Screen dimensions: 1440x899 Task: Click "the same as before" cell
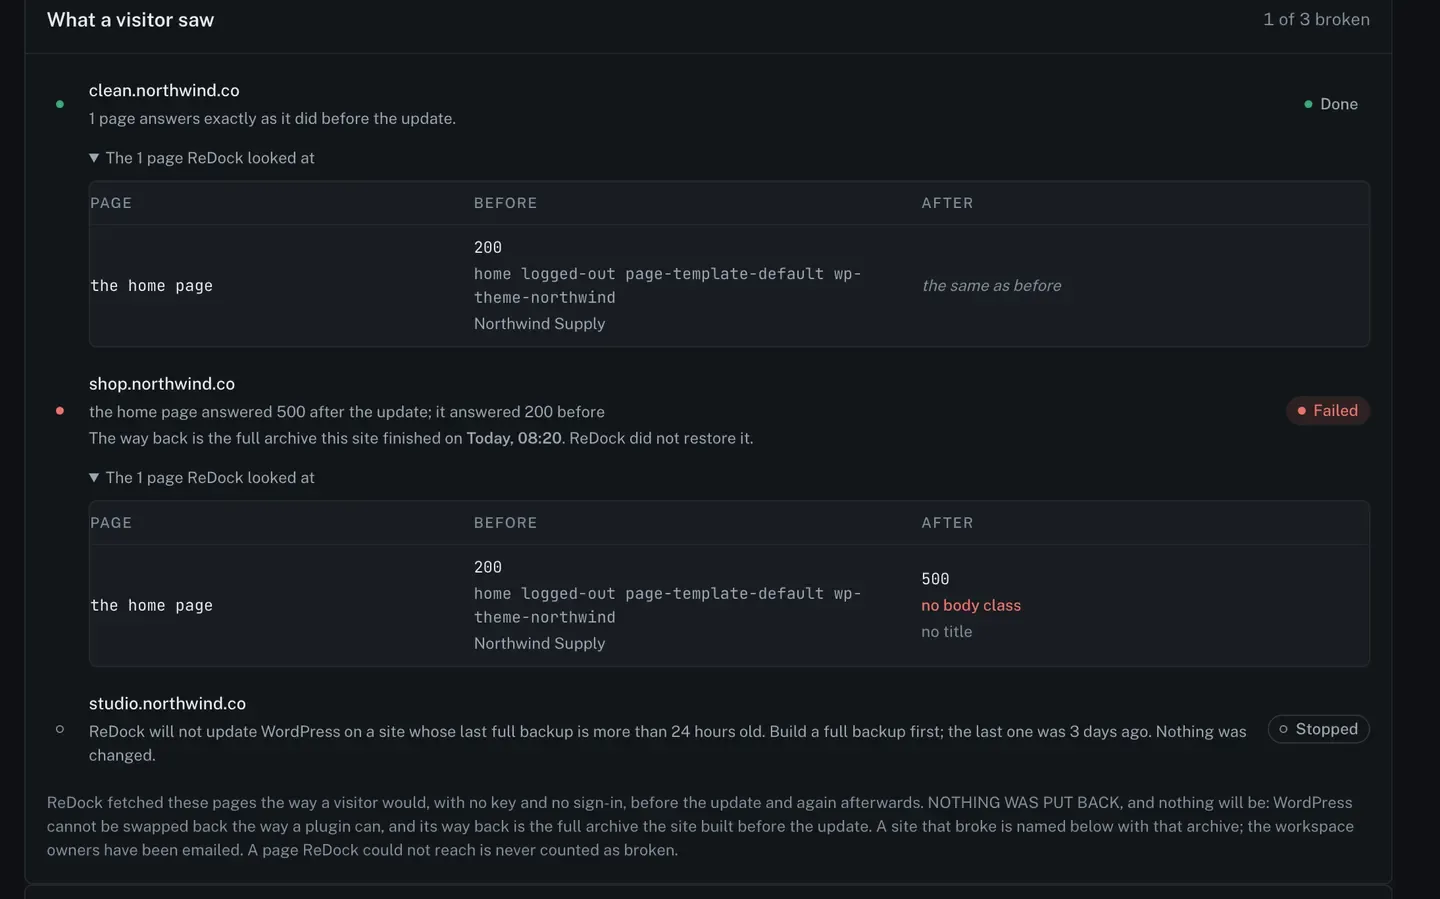click(991, 286)
